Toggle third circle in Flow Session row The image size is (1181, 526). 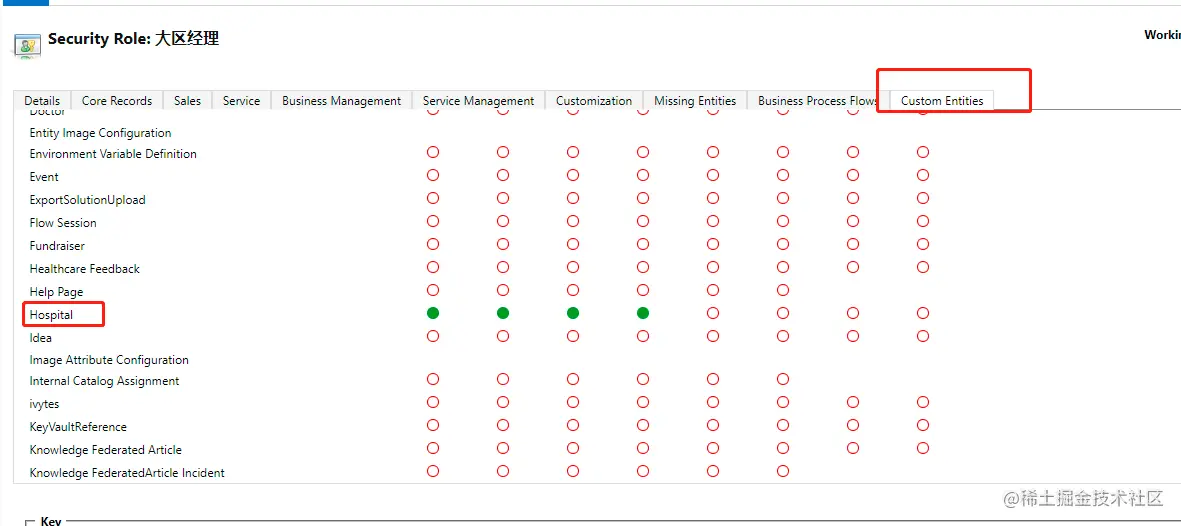pos(573,222)
